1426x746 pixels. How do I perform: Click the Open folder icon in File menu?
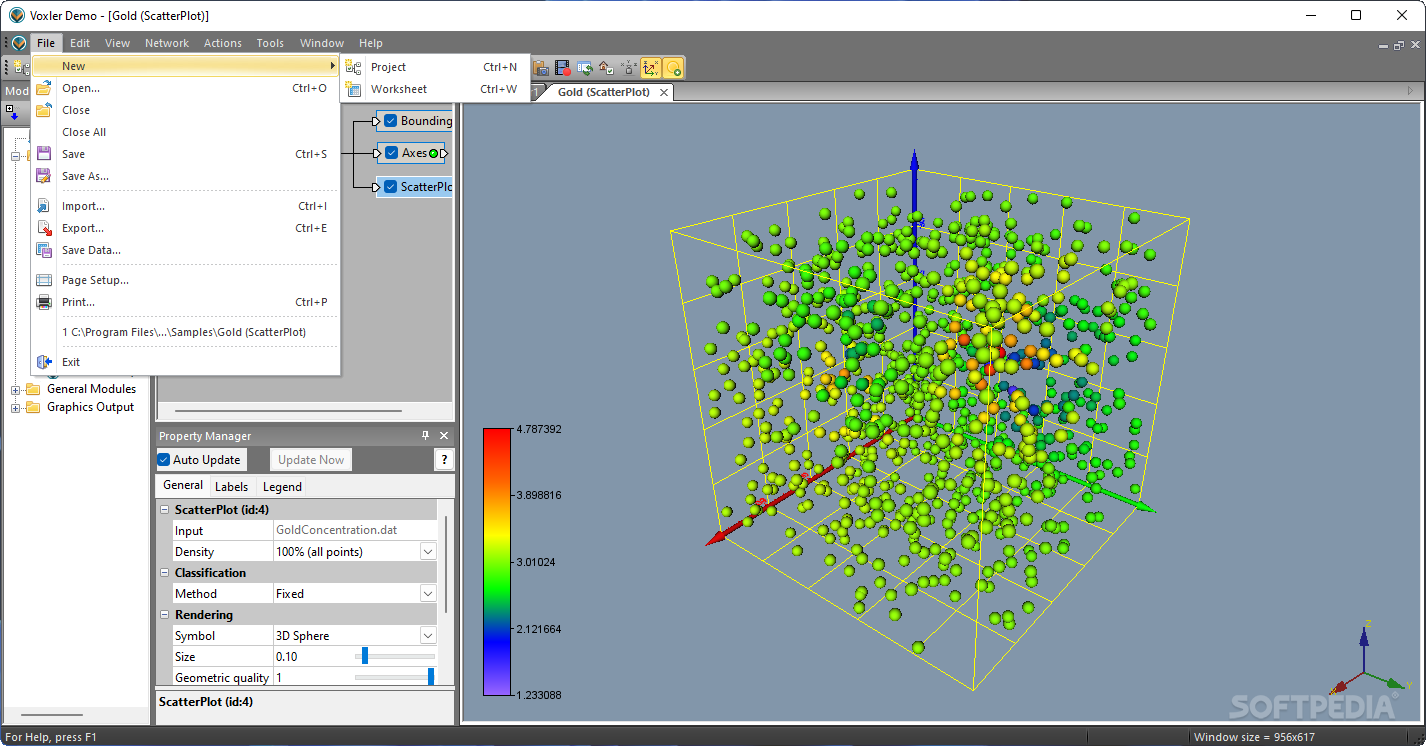[44, 88]
